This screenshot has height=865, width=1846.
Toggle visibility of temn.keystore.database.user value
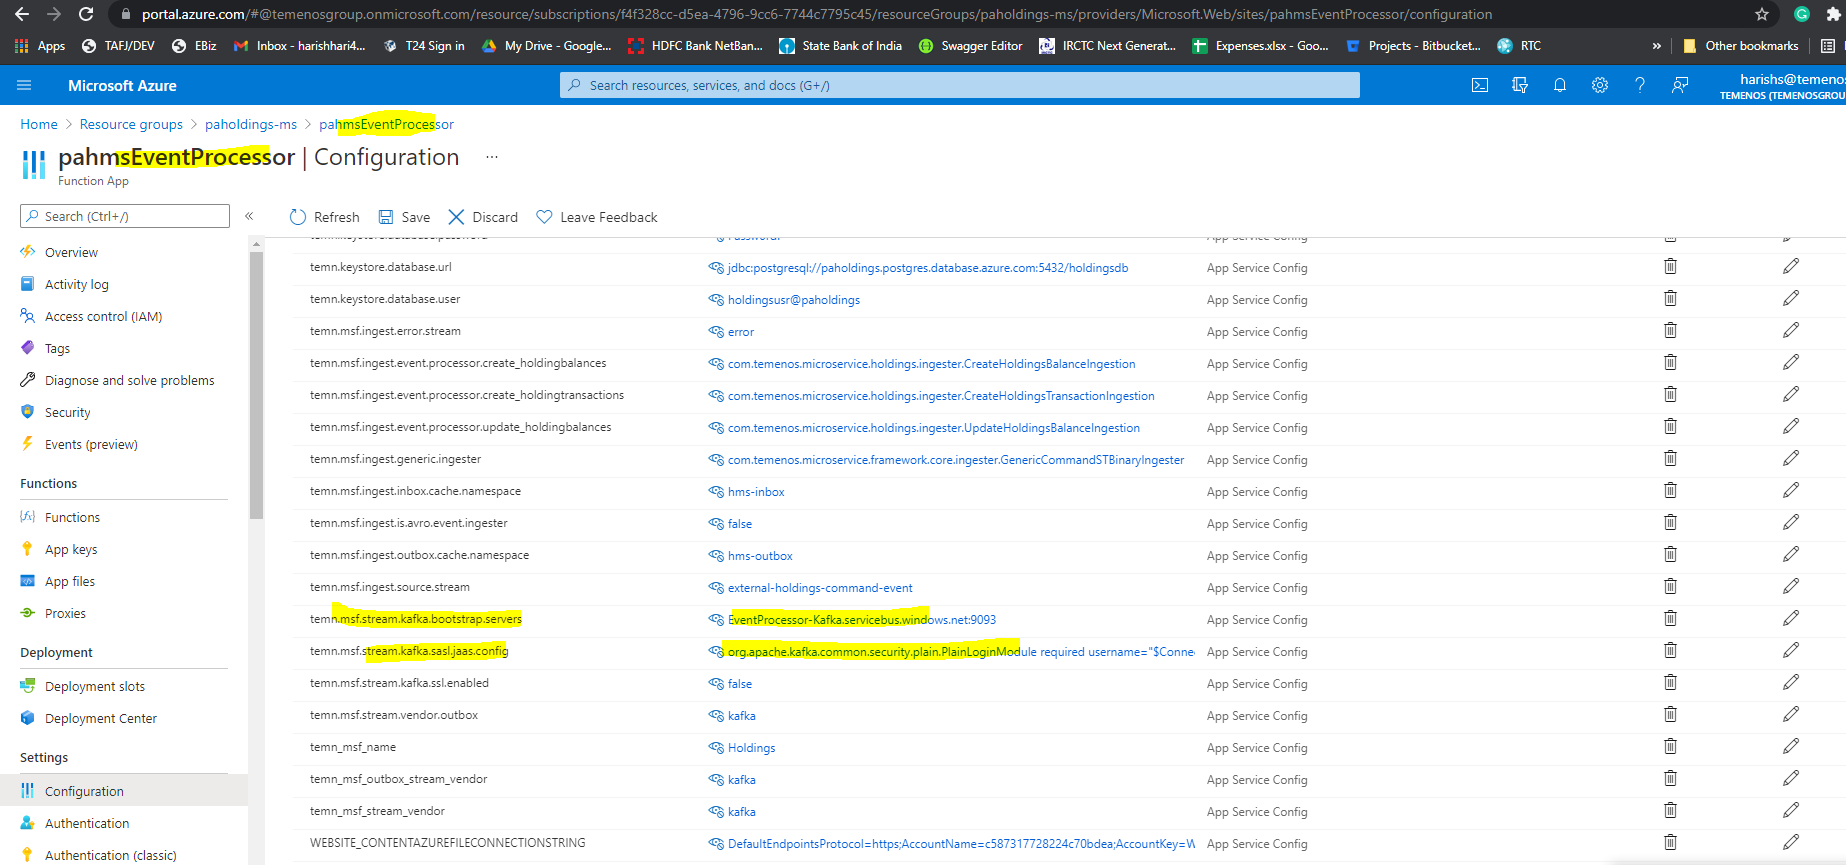(x=716, y=300)
